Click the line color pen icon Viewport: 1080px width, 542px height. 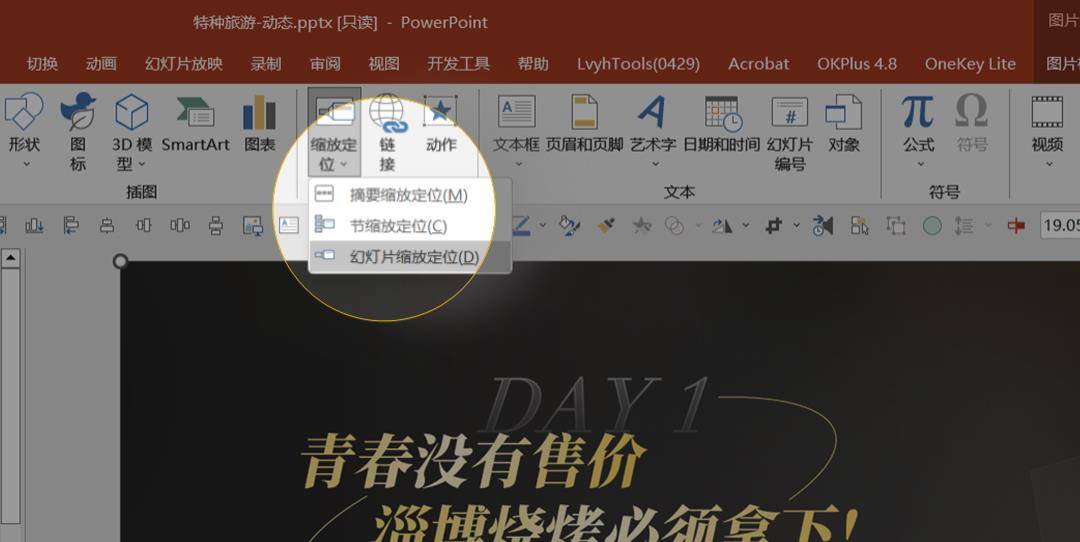point(521,225)
